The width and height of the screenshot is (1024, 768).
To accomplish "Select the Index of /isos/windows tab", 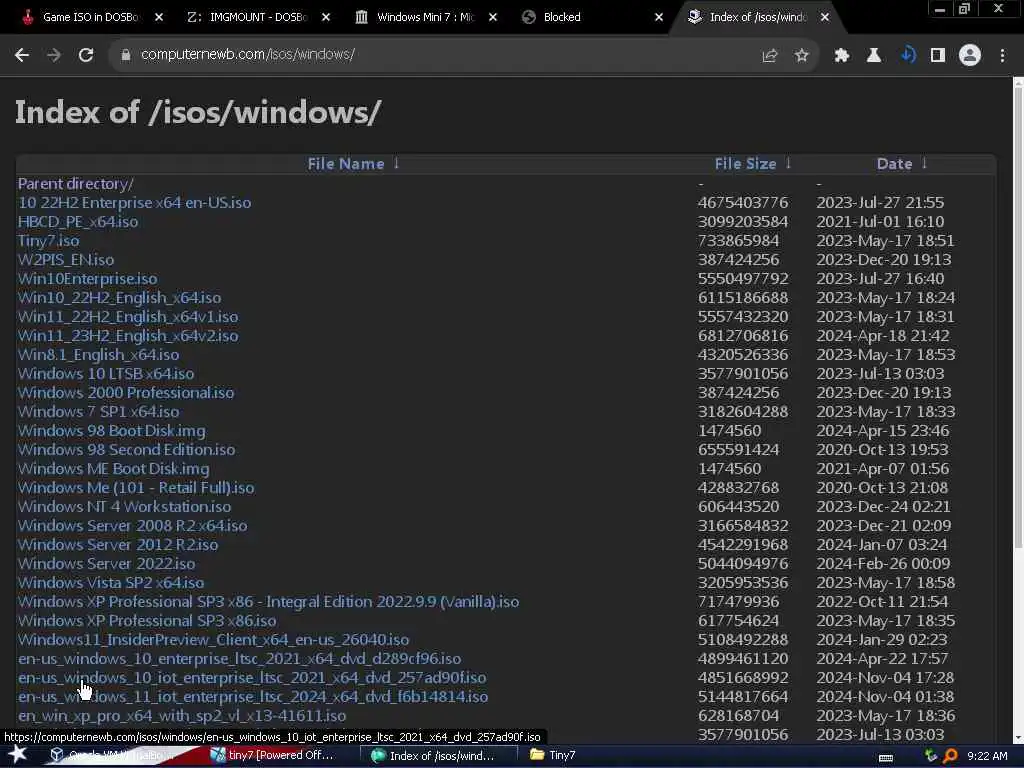I will 758,18.
